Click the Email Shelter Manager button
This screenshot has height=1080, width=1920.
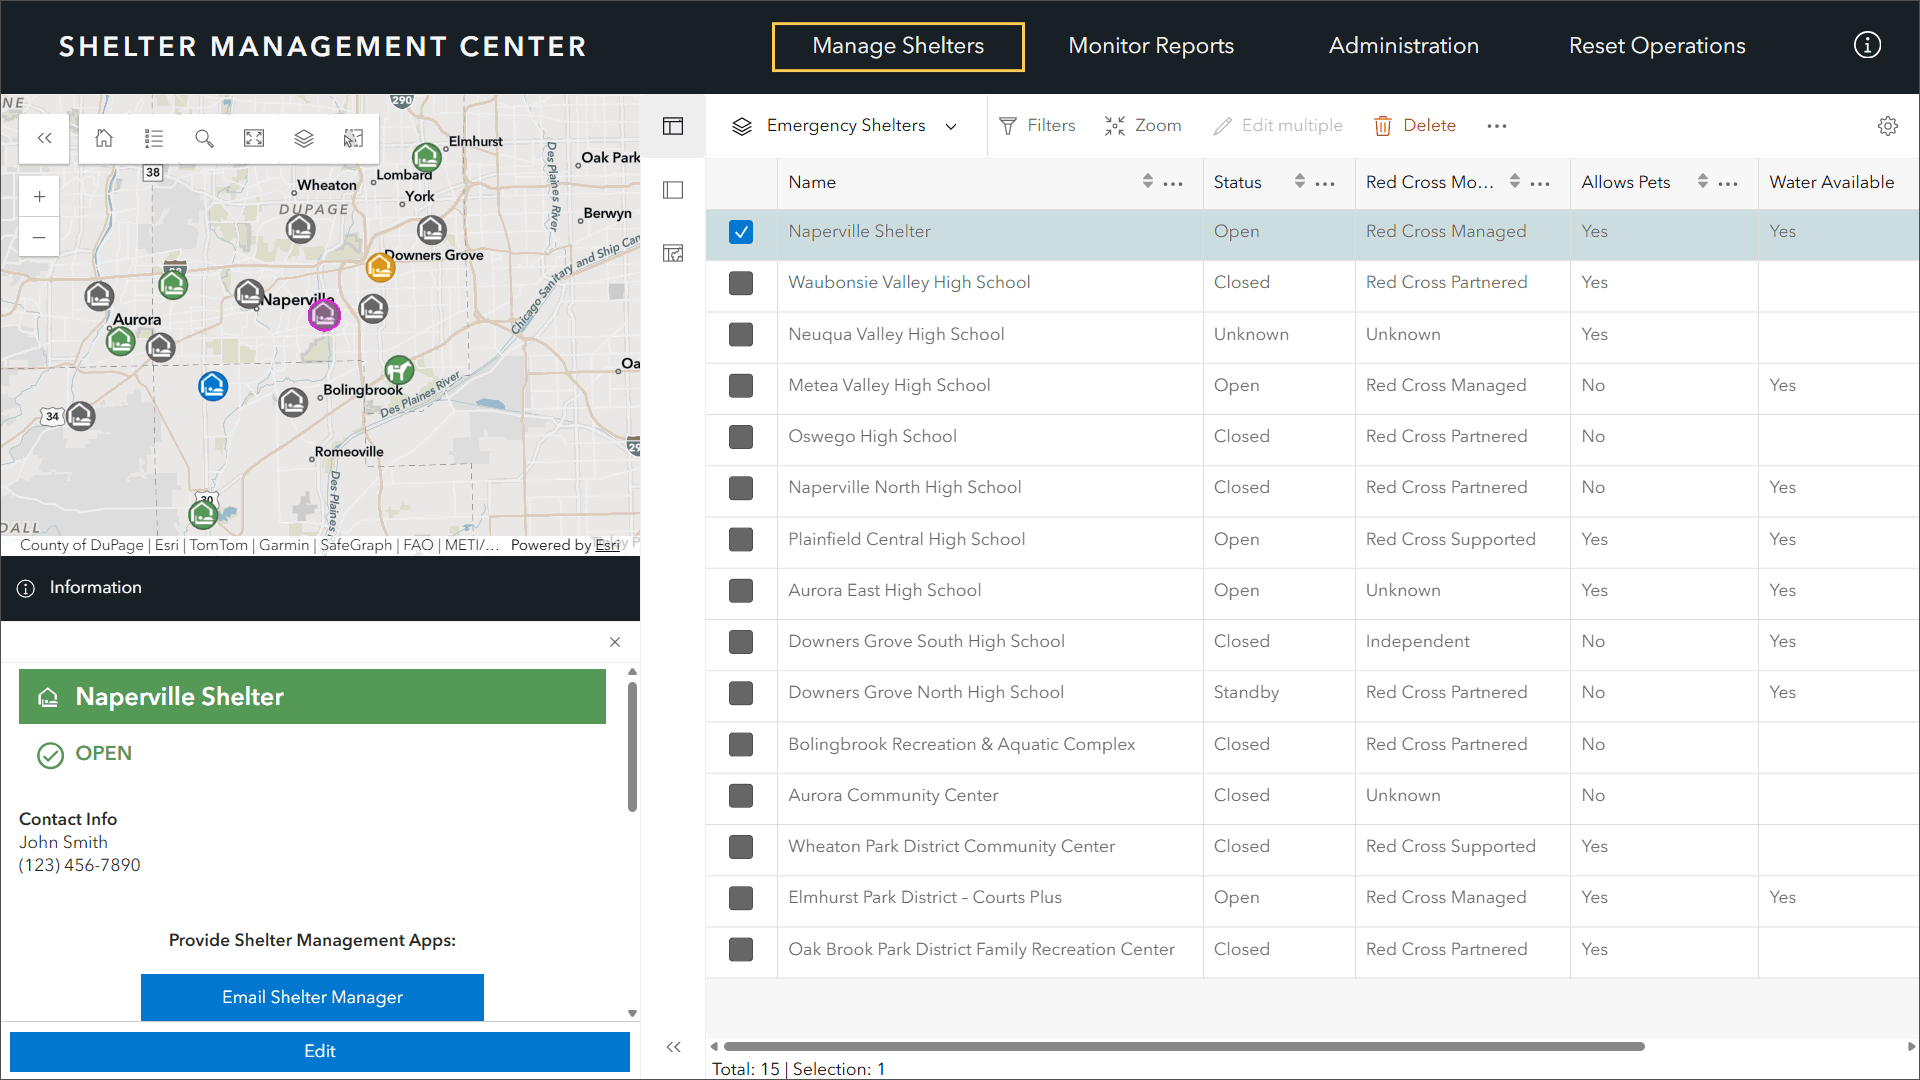[x=312, y=997]
